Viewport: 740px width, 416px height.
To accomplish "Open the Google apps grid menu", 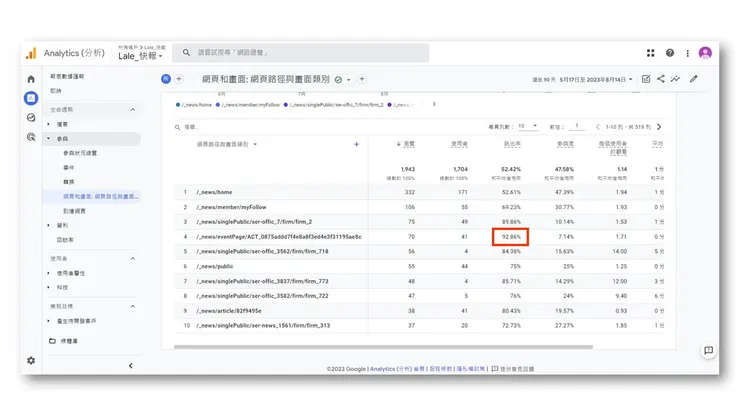I will pyautogui.click(x=650, y=53).
